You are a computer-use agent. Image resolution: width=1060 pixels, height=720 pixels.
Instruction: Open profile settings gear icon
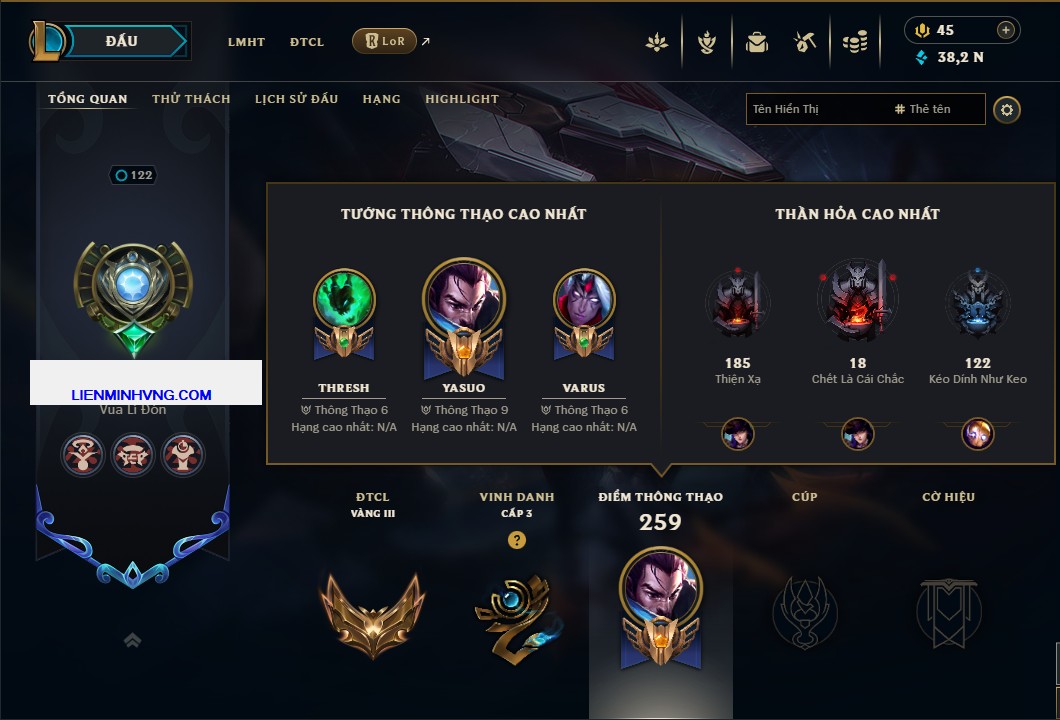[1007, 110]
